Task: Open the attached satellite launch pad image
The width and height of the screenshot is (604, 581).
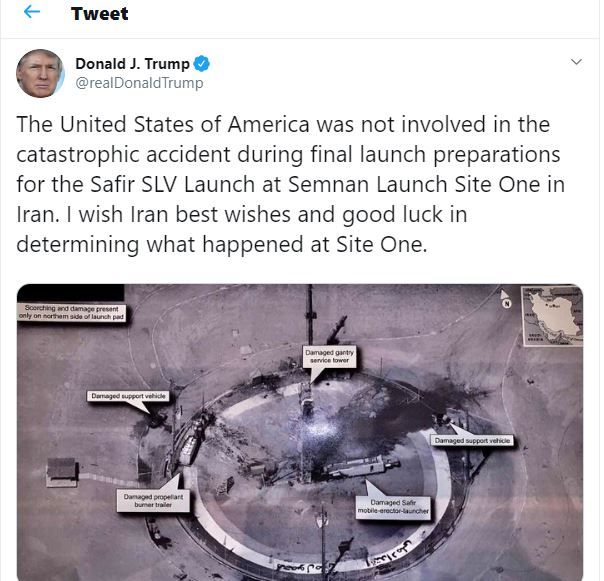Action: click(300, 432)
